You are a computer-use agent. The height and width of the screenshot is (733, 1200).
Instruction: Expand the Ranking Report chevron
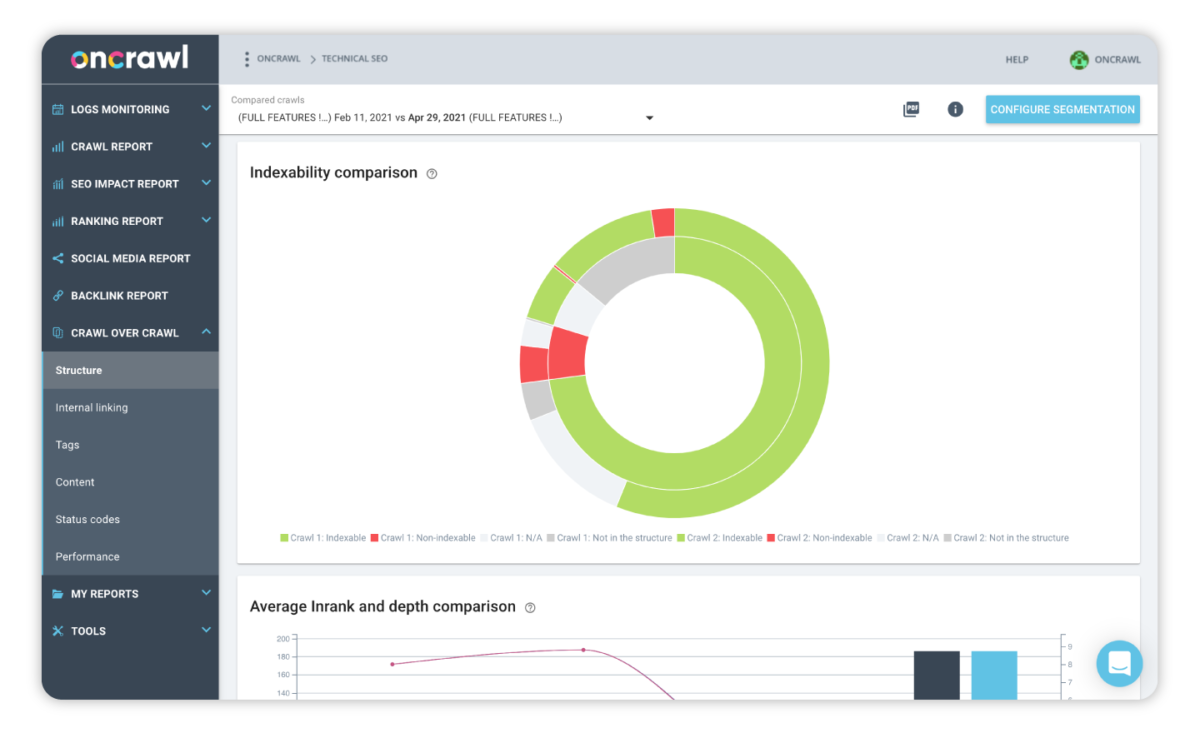click(206, 220)
